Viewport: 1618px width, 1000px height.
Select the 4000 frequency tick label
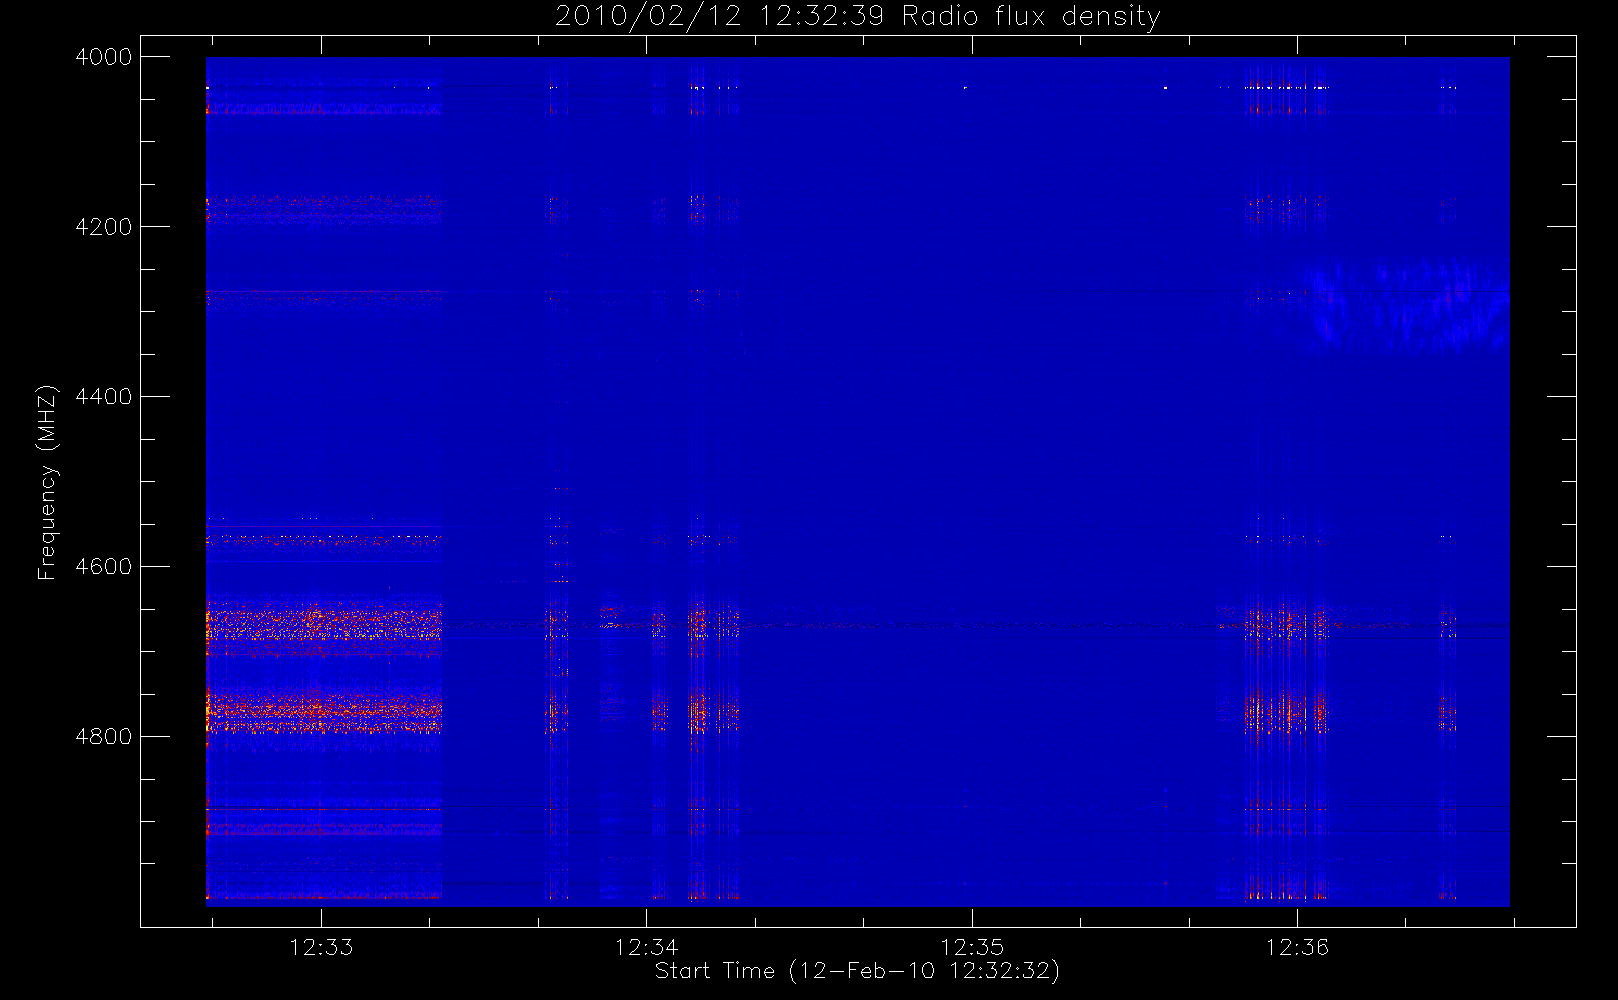click(104, 57)
